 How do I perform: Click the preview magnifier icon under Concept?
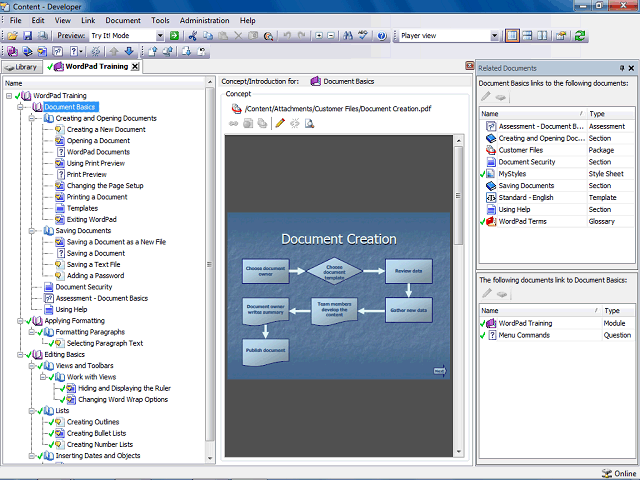309,124
